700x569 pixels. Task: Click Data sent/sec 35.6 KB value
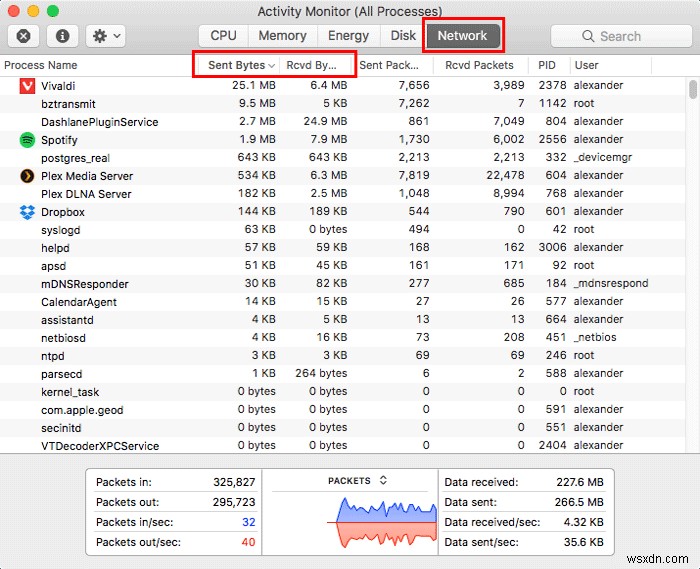[x=583, y=542]
